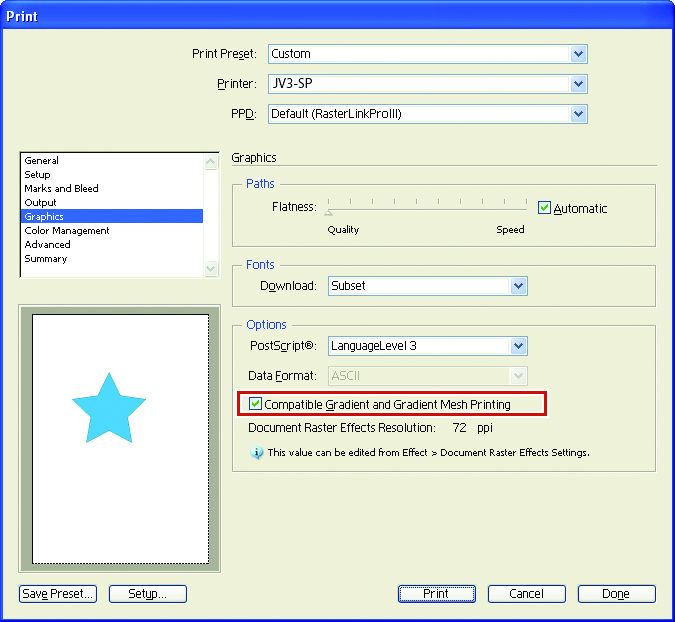Select General in the options list
Image resolution: width=675 pixels, height=622 pixels.
[42, 160]
